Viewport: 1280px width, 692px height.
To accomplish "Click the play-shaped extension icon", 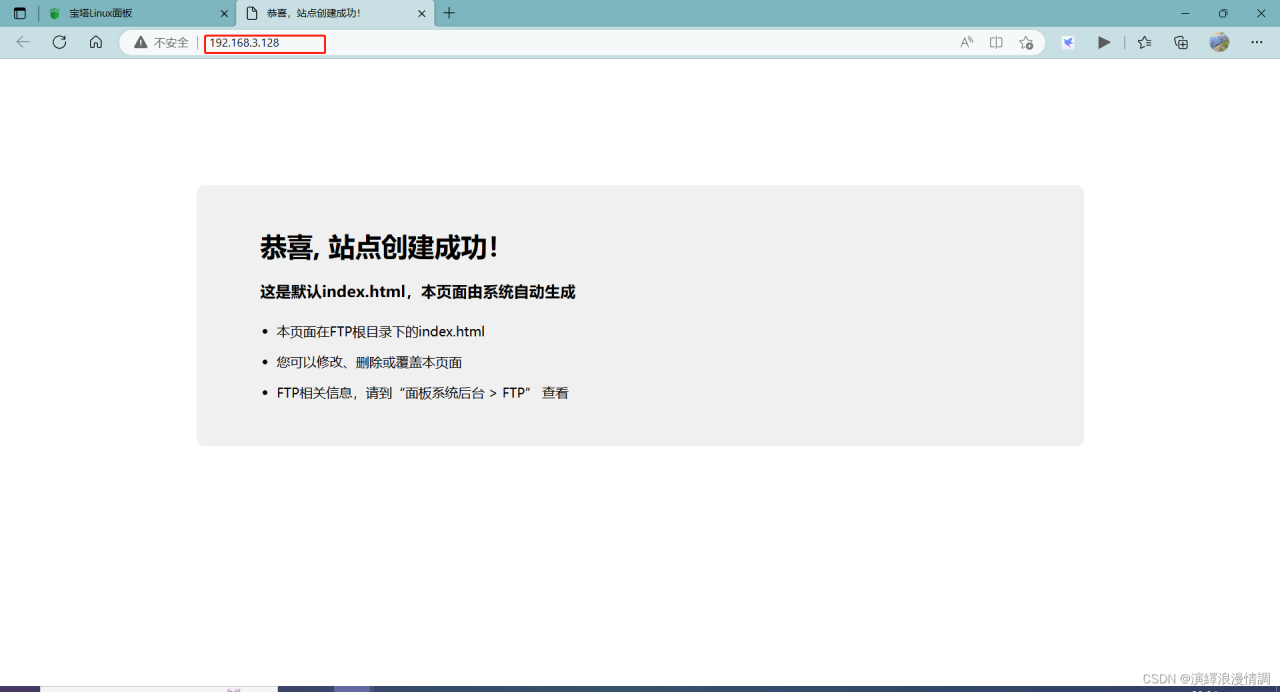I will pos(1104,42).
